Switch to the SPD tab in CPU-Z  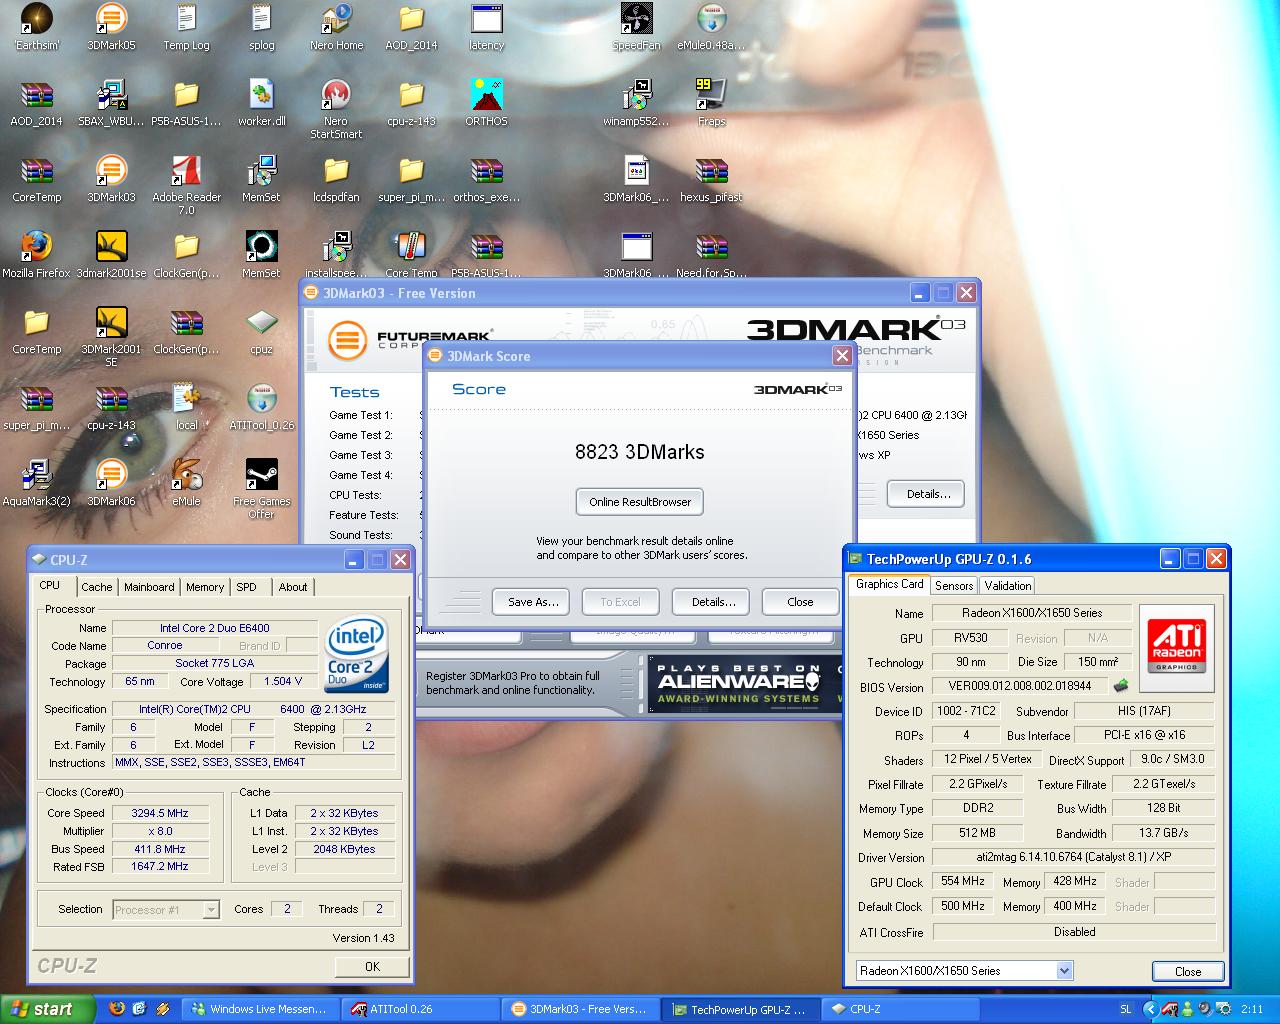[247, 587]
